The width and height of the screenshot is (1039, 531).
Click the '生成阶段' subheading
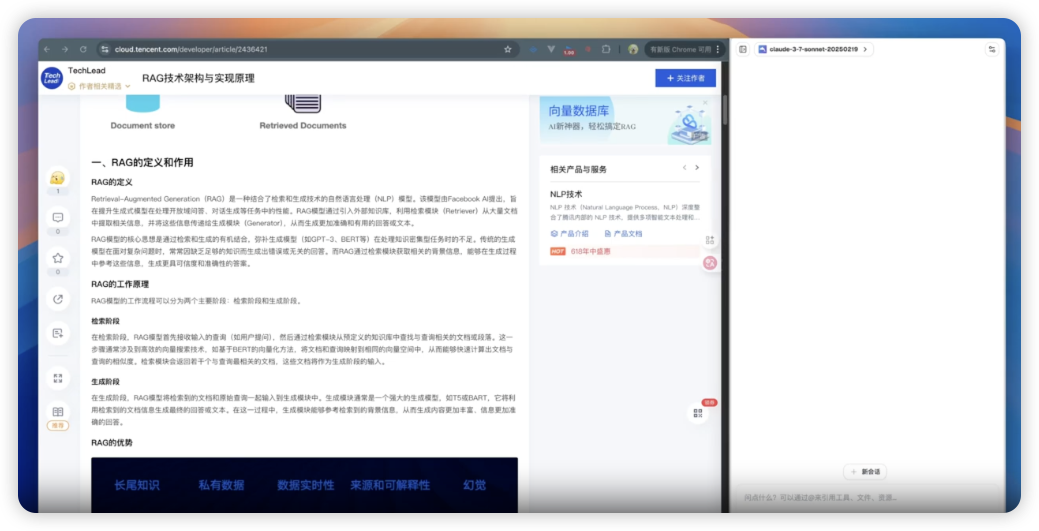[105, 382]
